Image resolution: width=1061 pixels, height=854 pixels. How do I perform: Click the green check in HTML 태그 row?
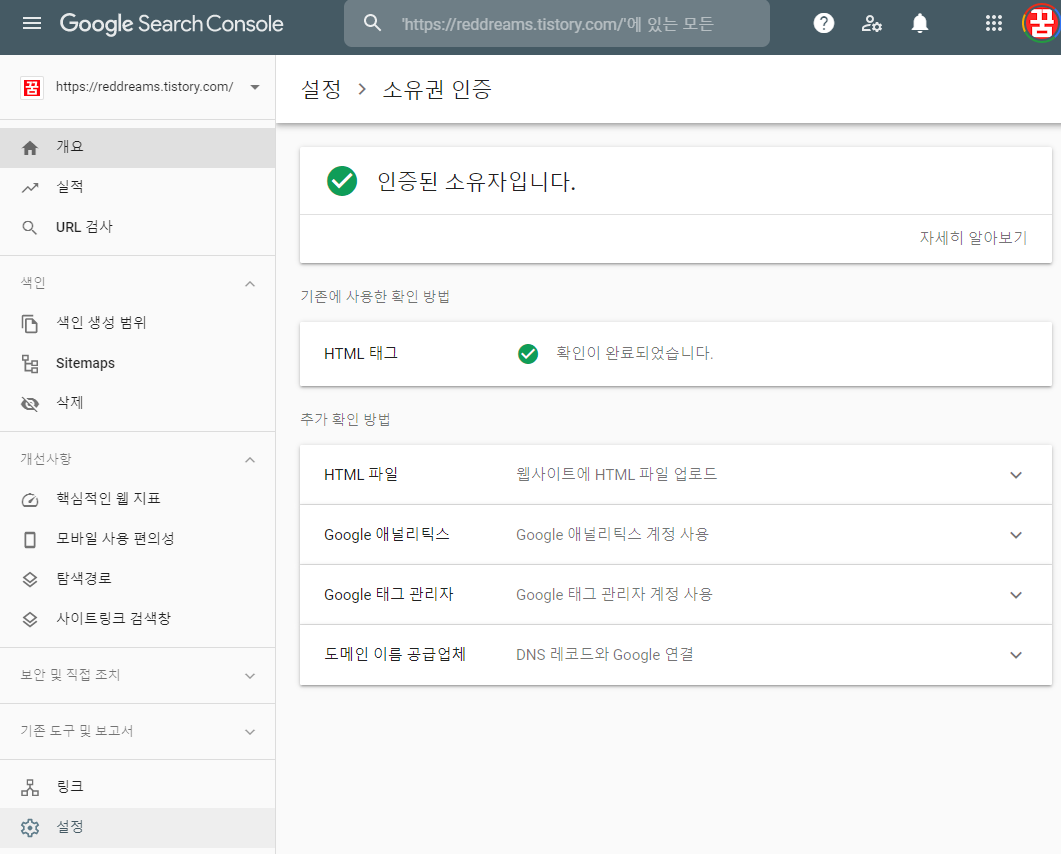pos(528,353)
